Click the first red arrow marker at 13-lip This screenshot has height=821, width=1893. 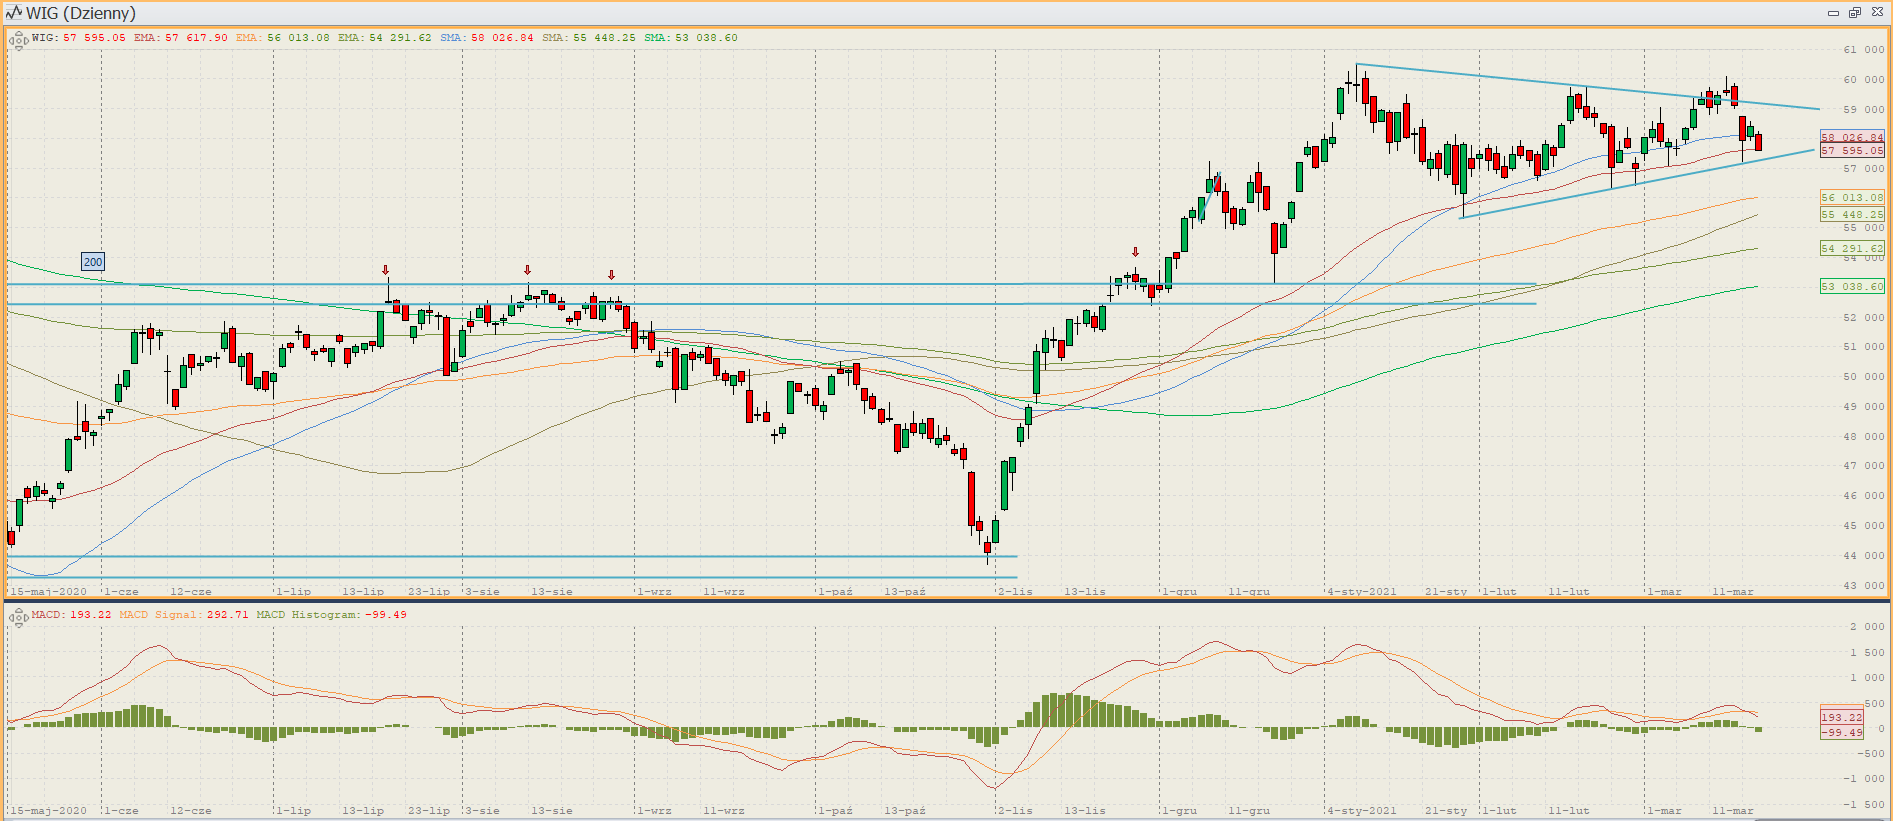click(385, 271)
